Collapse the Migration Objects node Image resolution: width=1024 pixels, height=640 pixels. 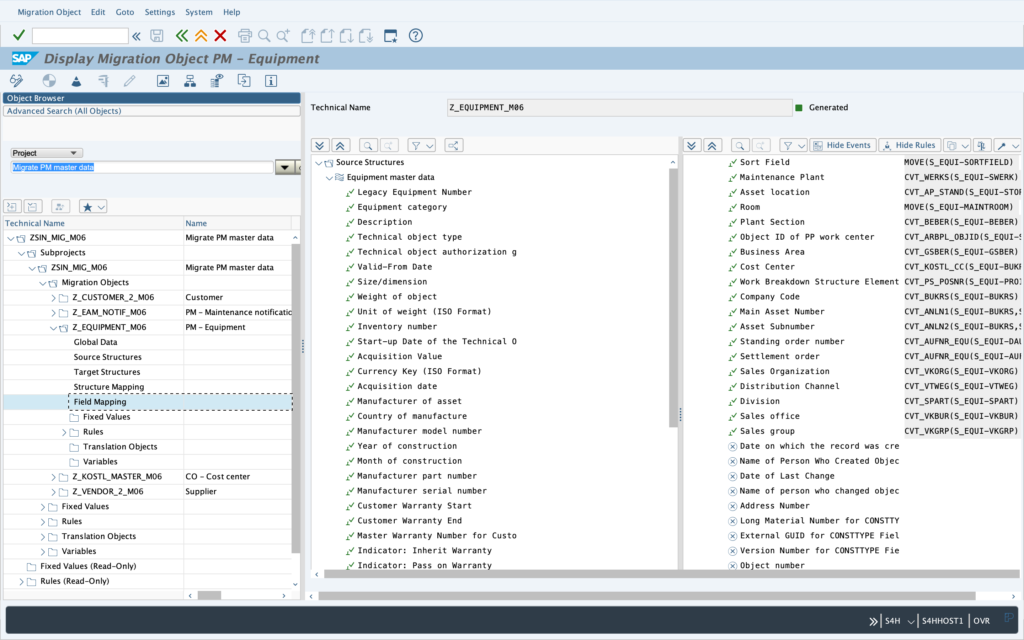coord(43,283)
